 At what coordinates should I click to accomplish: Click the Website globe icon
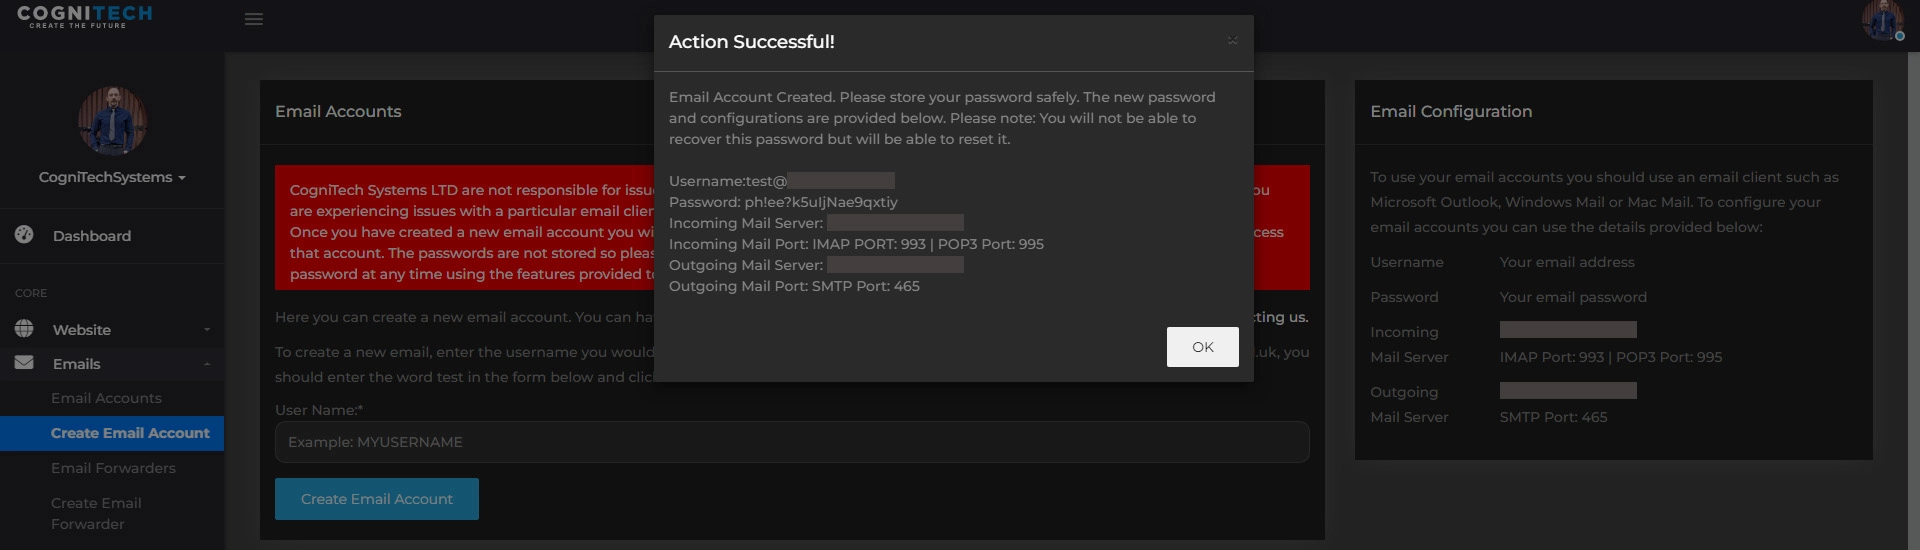coord(24,328)
